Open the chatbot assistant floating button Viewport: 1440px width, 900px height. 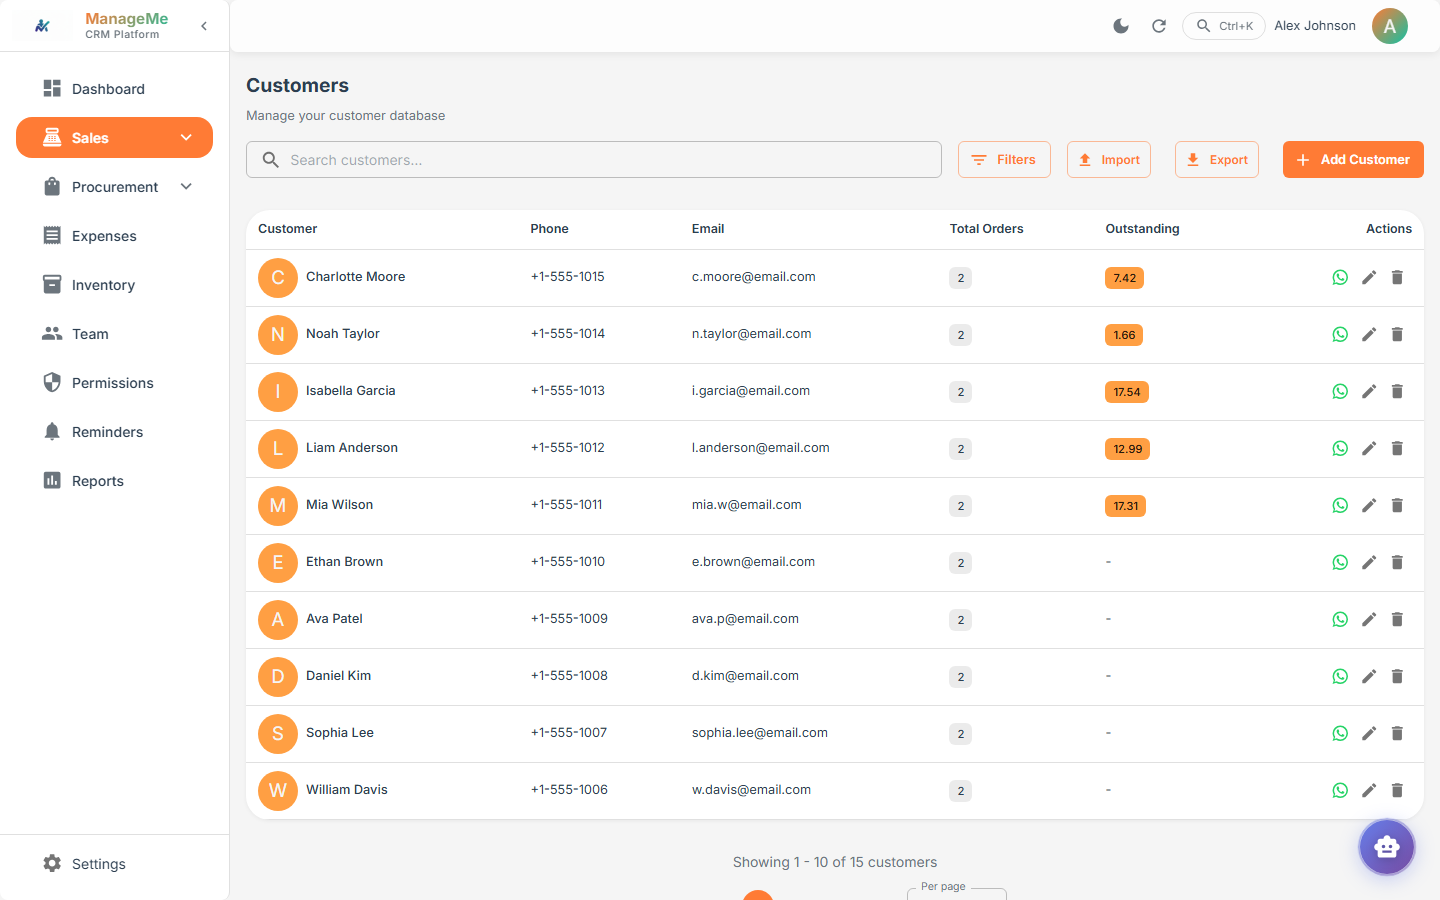tap(1386, 847)
